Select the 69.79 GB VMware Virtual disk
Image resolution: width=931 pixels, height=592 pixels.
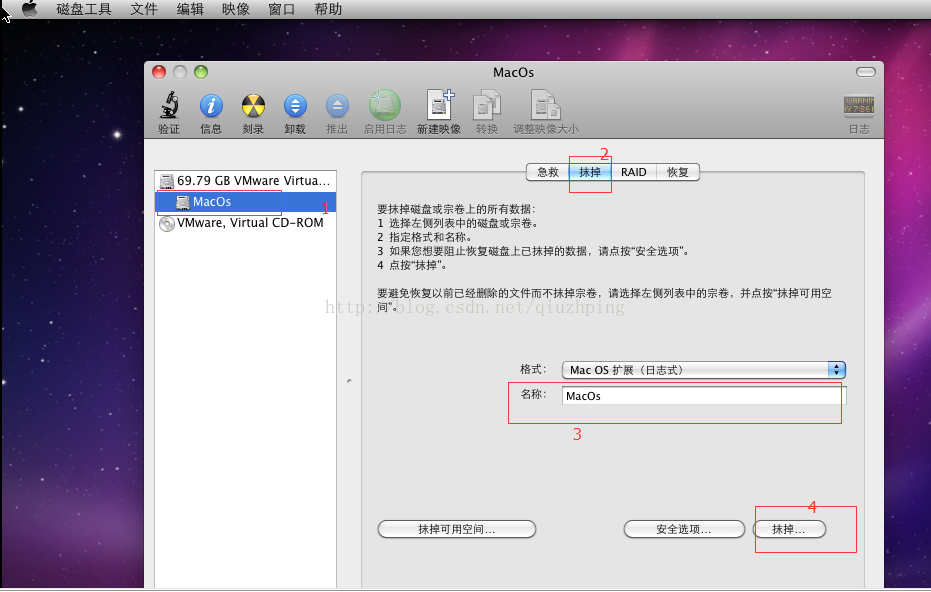[245, 181]
